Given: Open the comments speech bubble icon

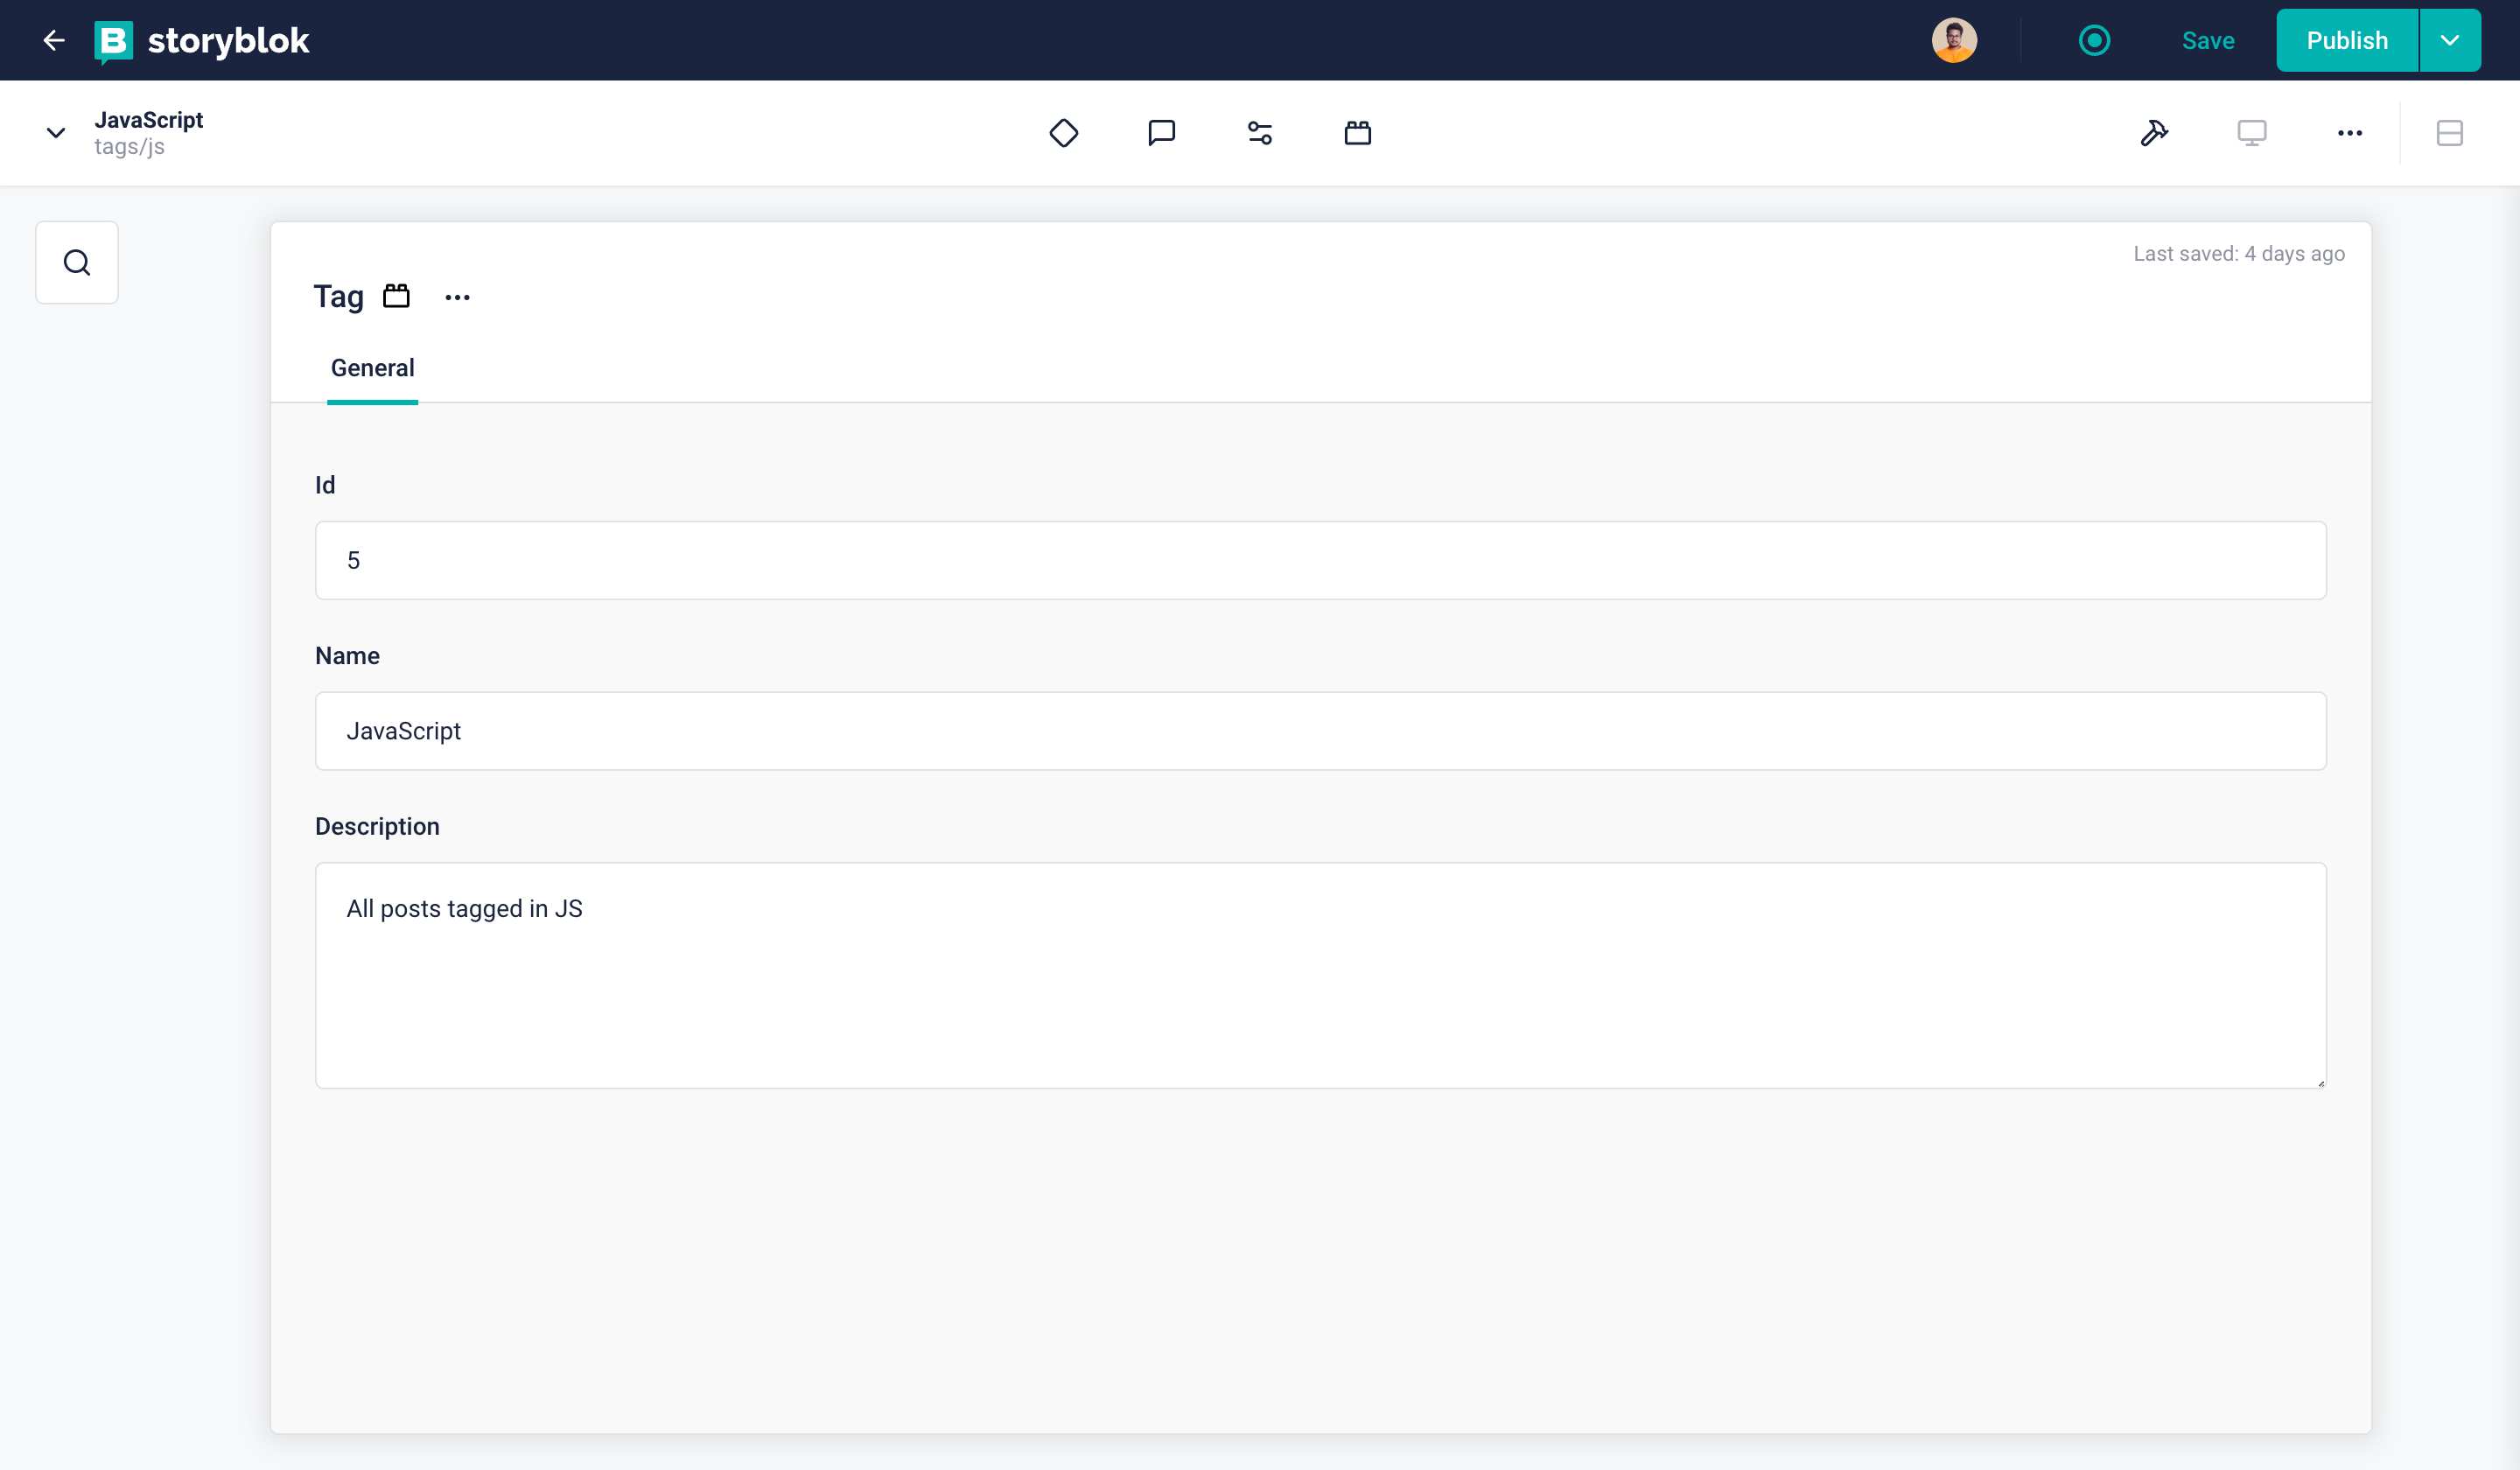Looking at the screenshot, I should point(1161,133).
